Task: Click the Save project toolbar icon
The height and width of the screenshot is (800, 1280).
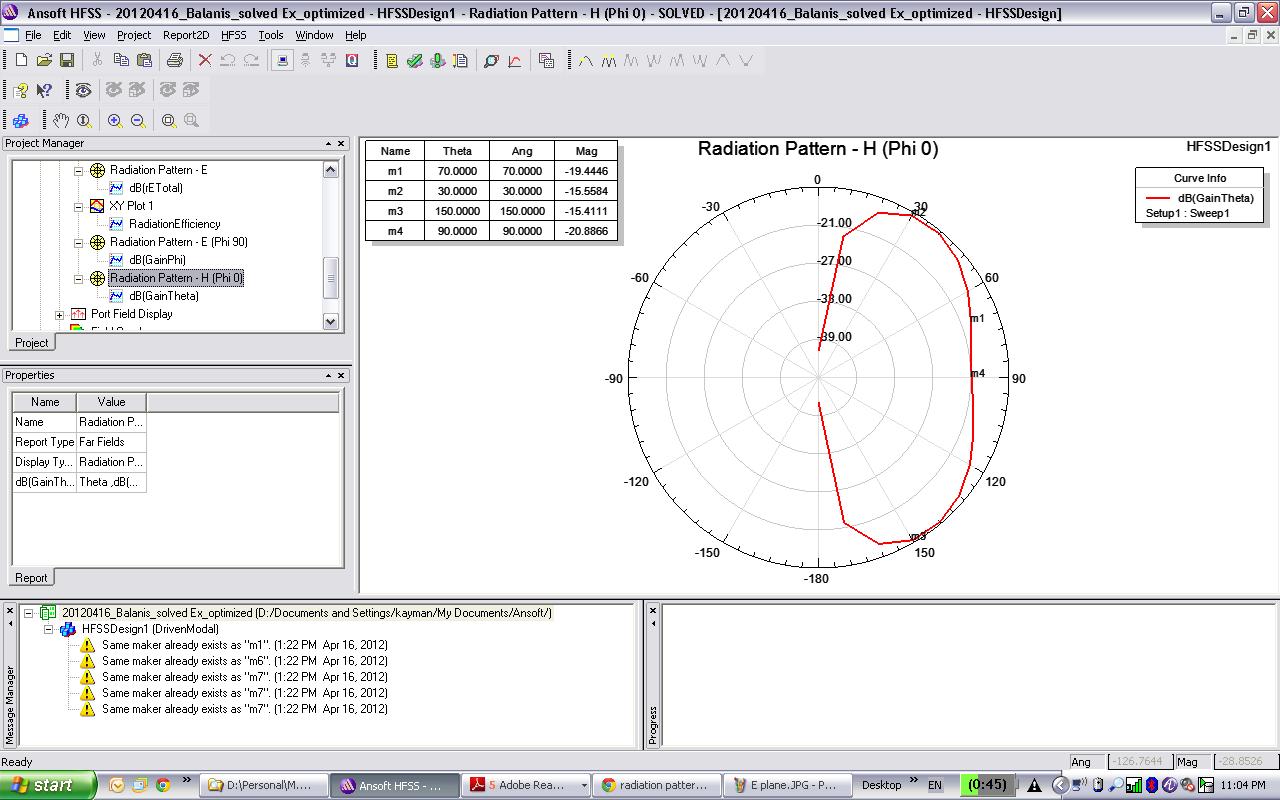Action: pyautogui.click(x=66, y=61)
